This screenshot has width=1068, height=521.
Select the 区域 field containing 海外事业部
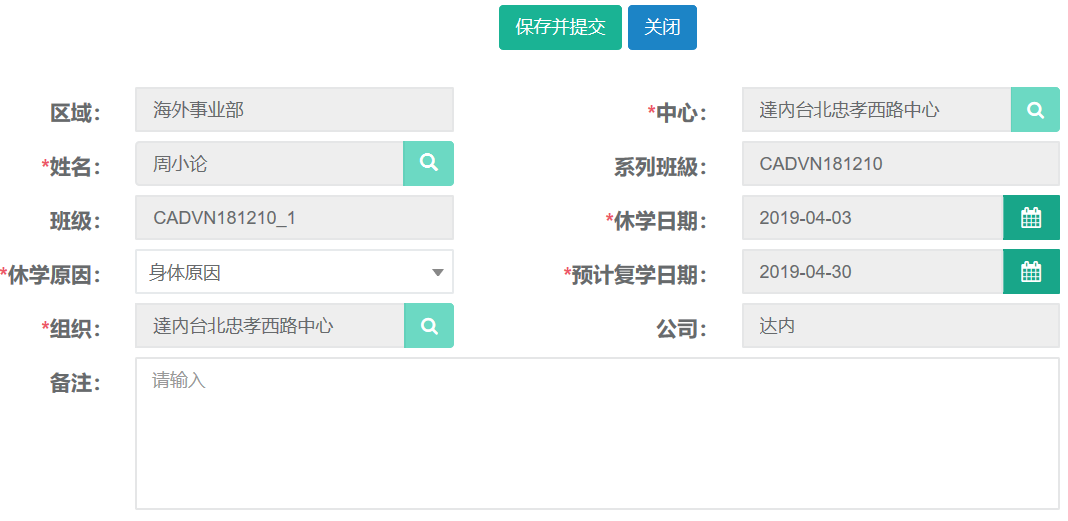(294, 110)
